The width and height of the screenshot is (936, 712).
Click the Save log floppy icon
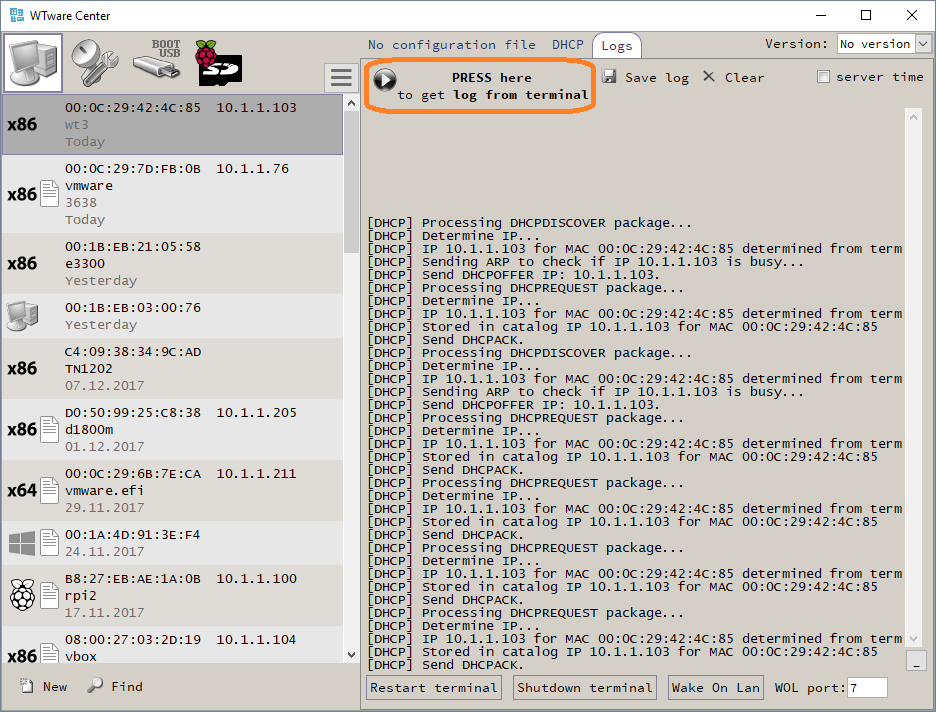coord(610,77)
